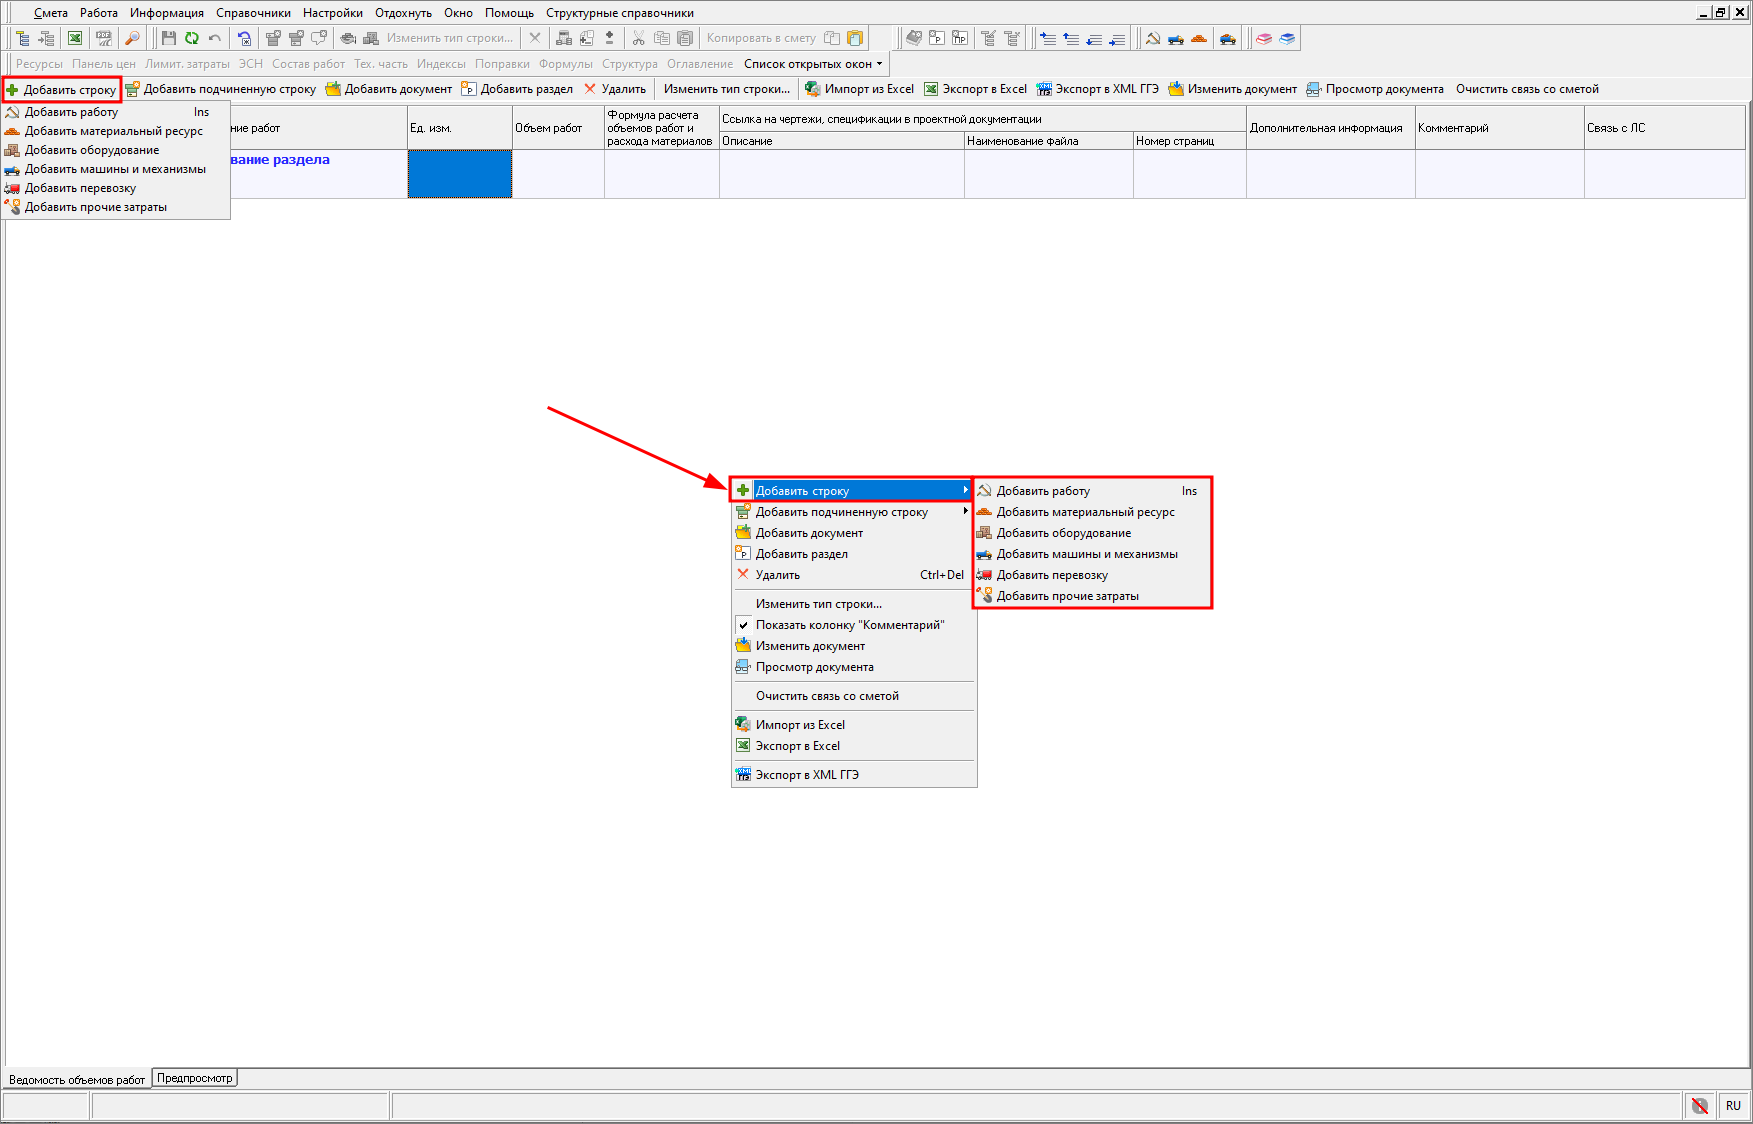Screen dimensions: 1753x1124
Task: Click the blue books icon in toolbar
Action: (1287, 38)
